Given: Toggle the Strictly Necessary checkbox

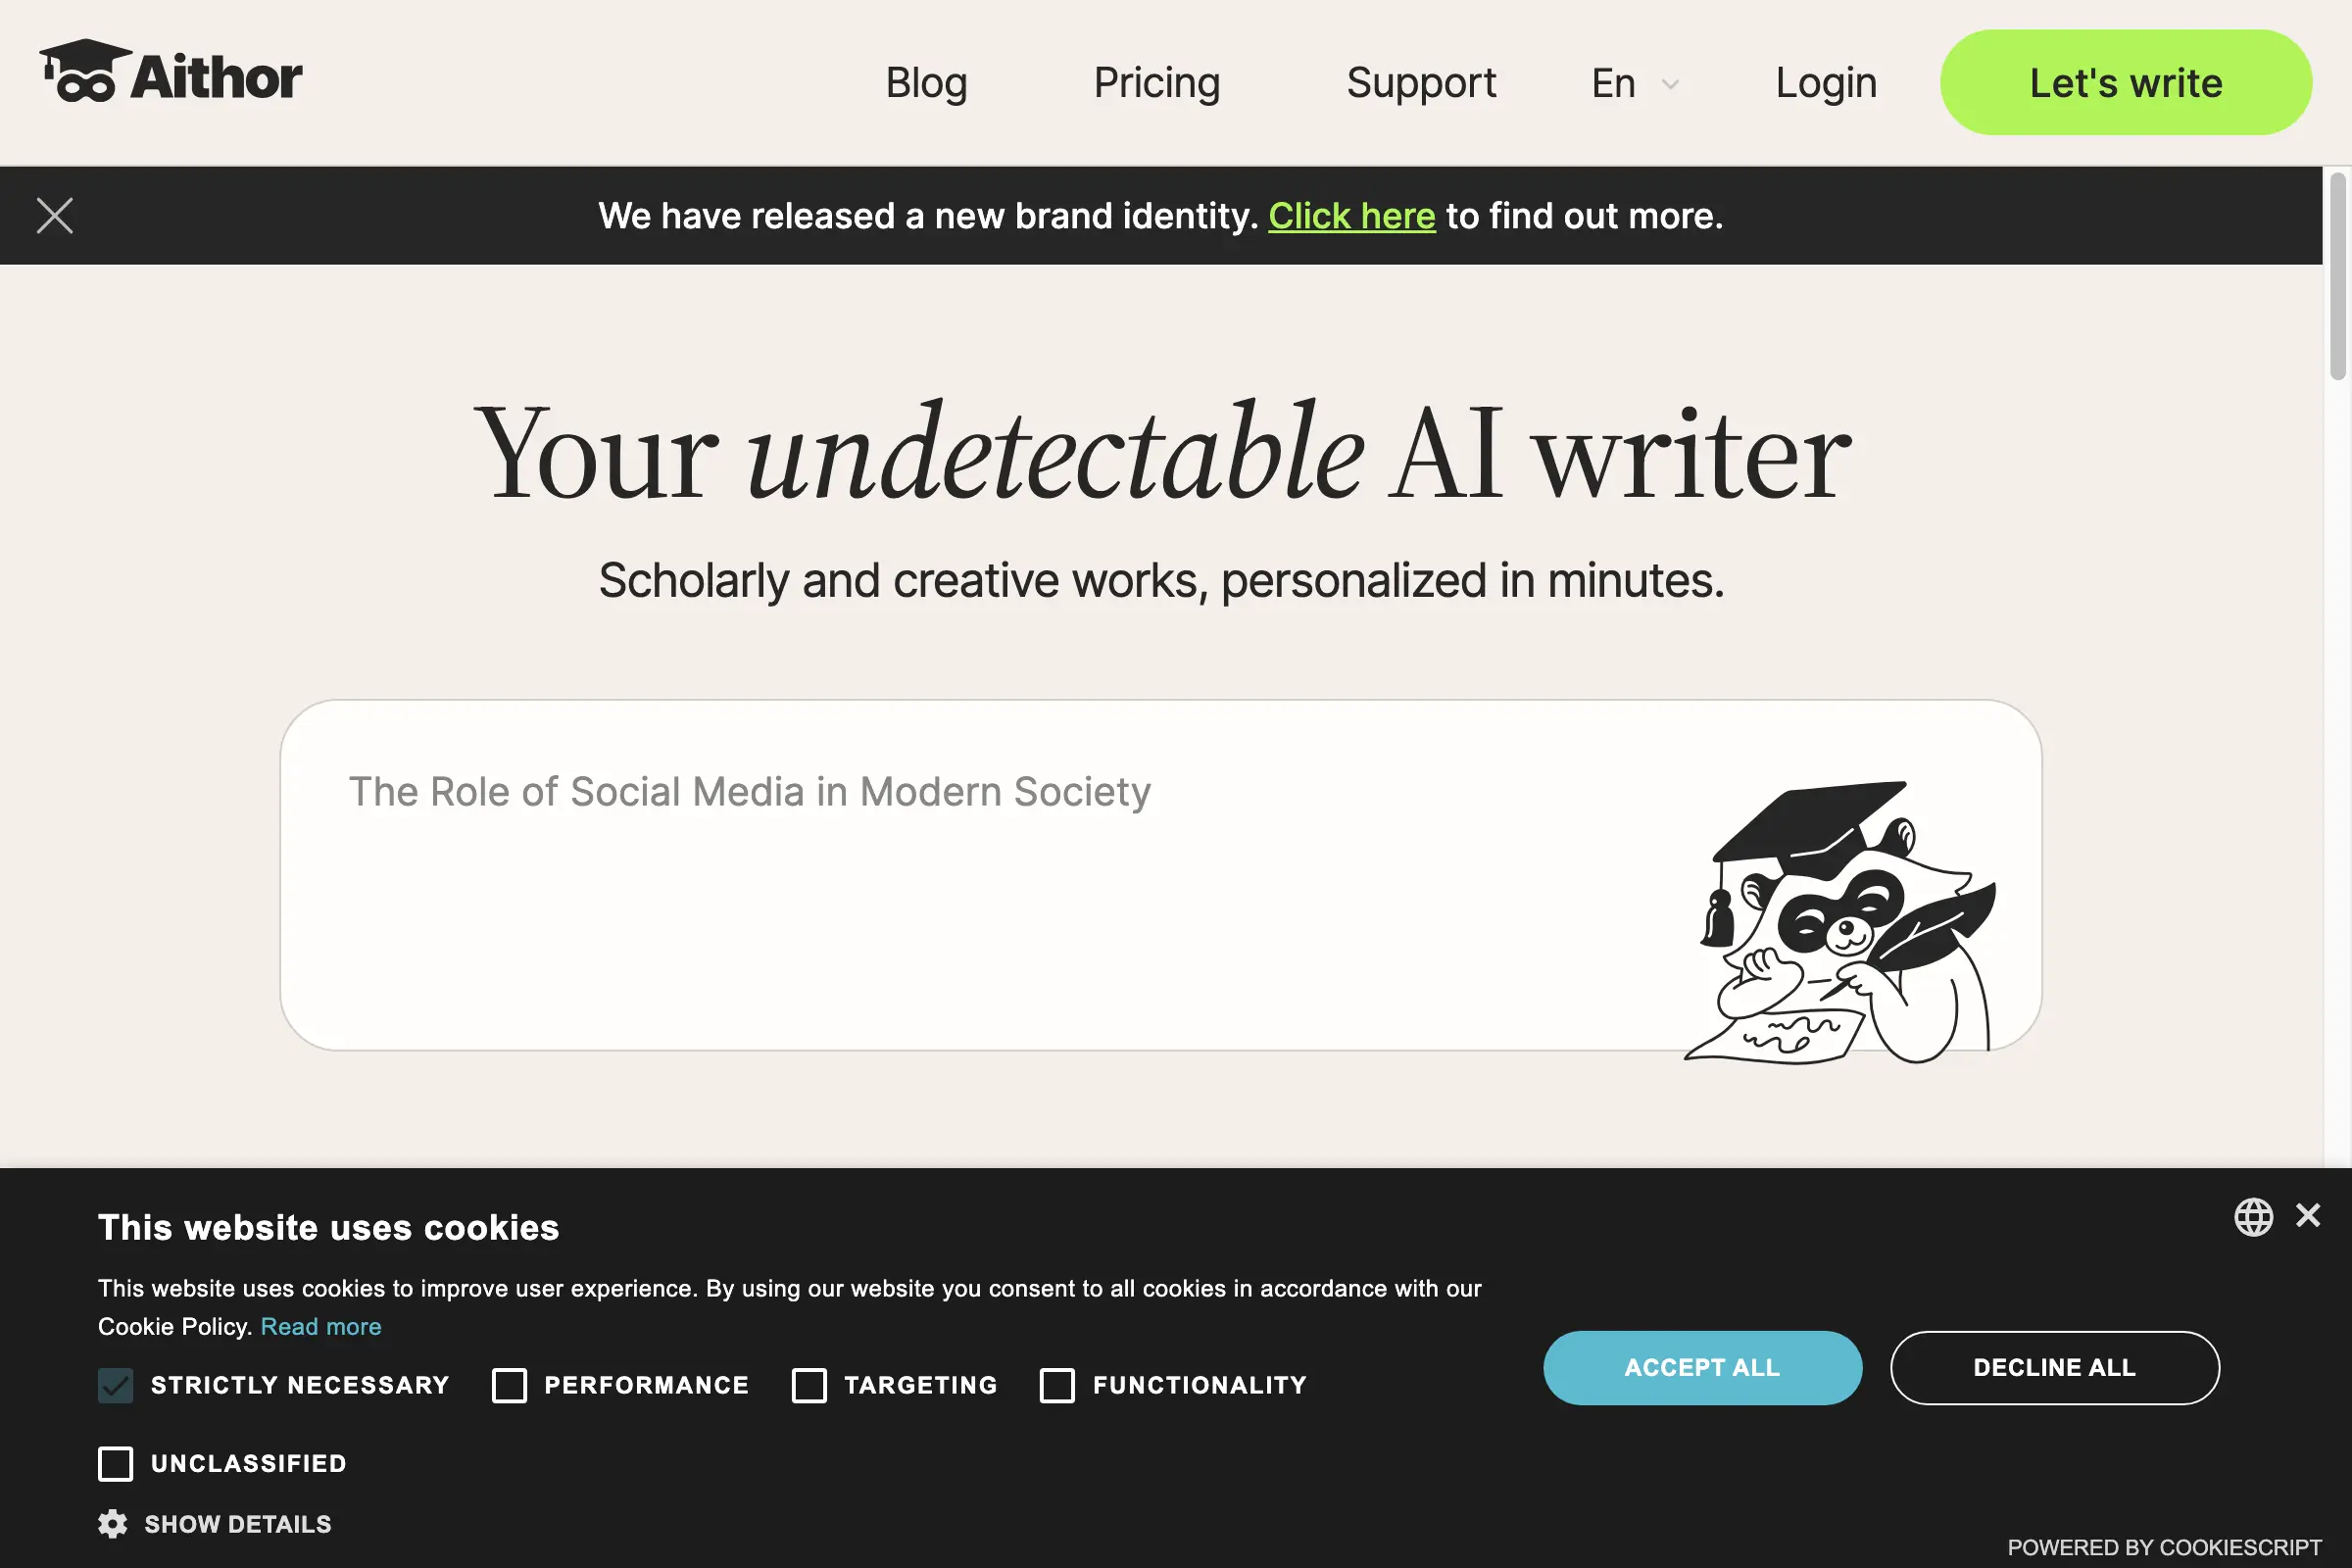Looking at the screenshot, I should point(115,1386).
